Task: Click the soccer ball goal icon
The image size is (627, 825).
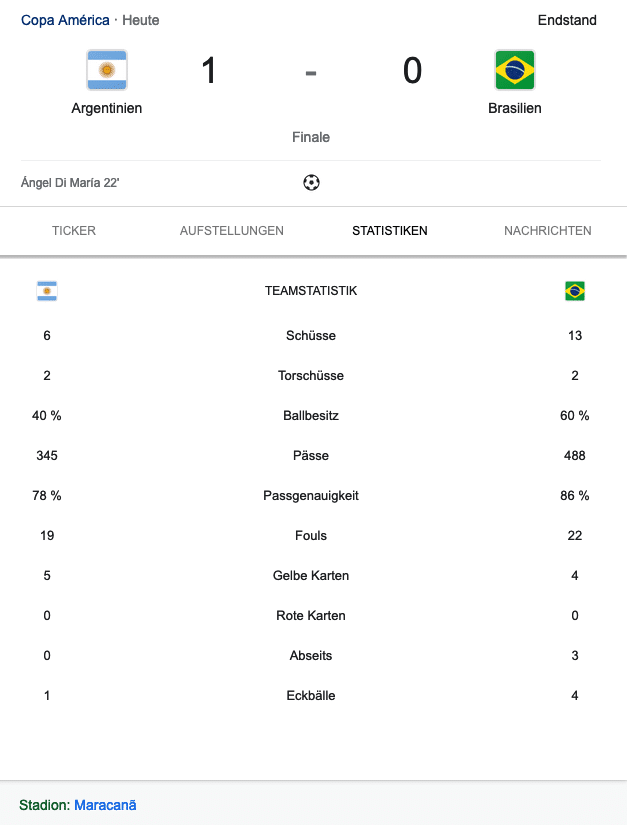Action: pos(311,182)
